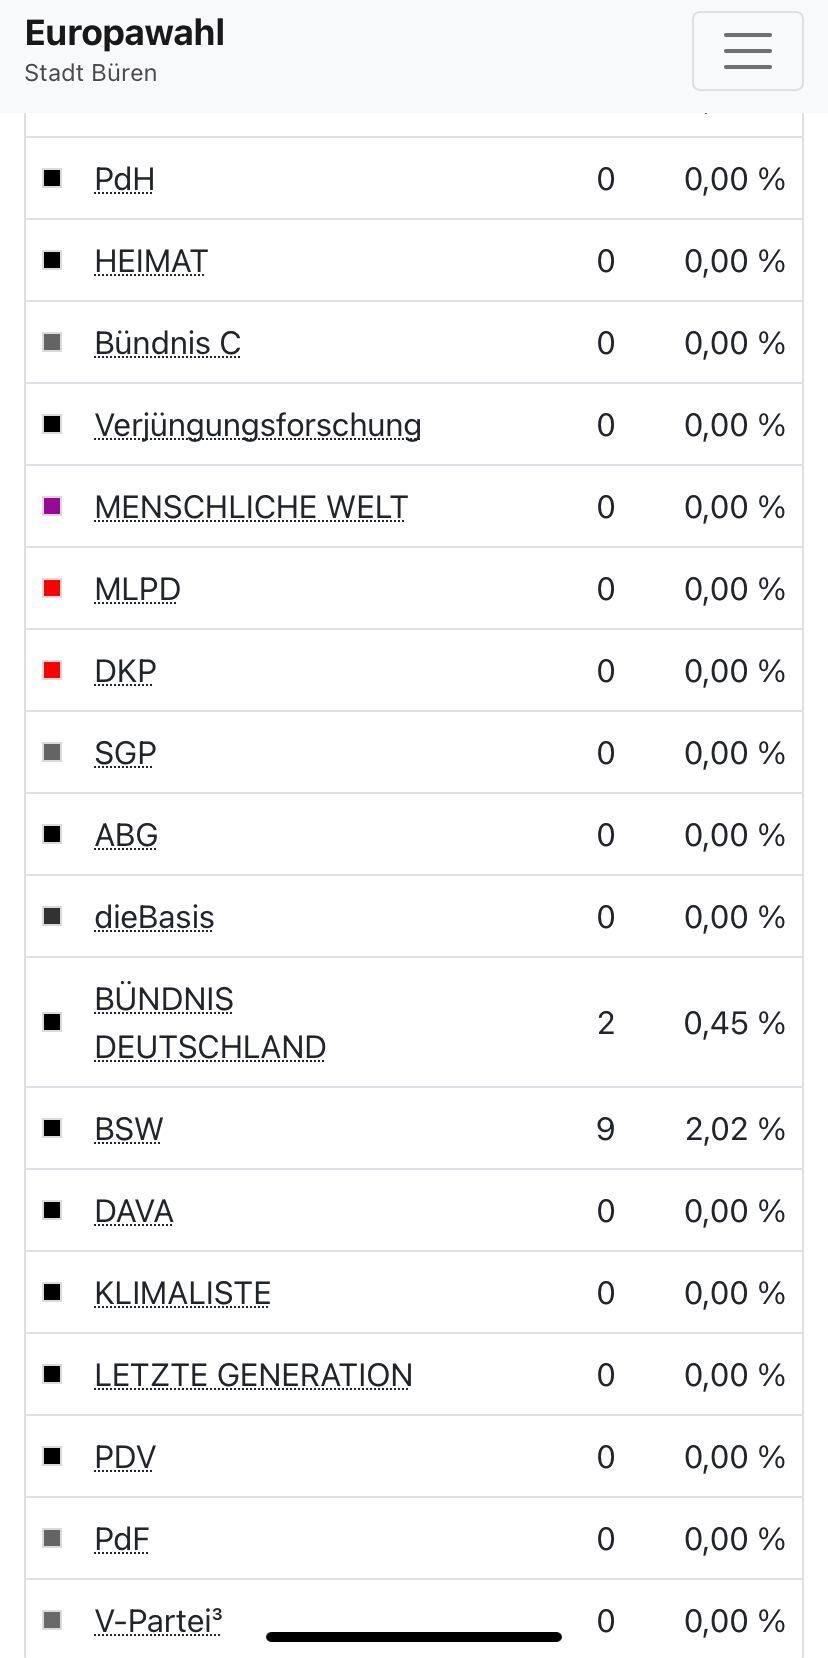Select the Verjüngungsforschung party label
Image resolution: width=828 pixels, height=1658 pixels.
pos(258,425)
